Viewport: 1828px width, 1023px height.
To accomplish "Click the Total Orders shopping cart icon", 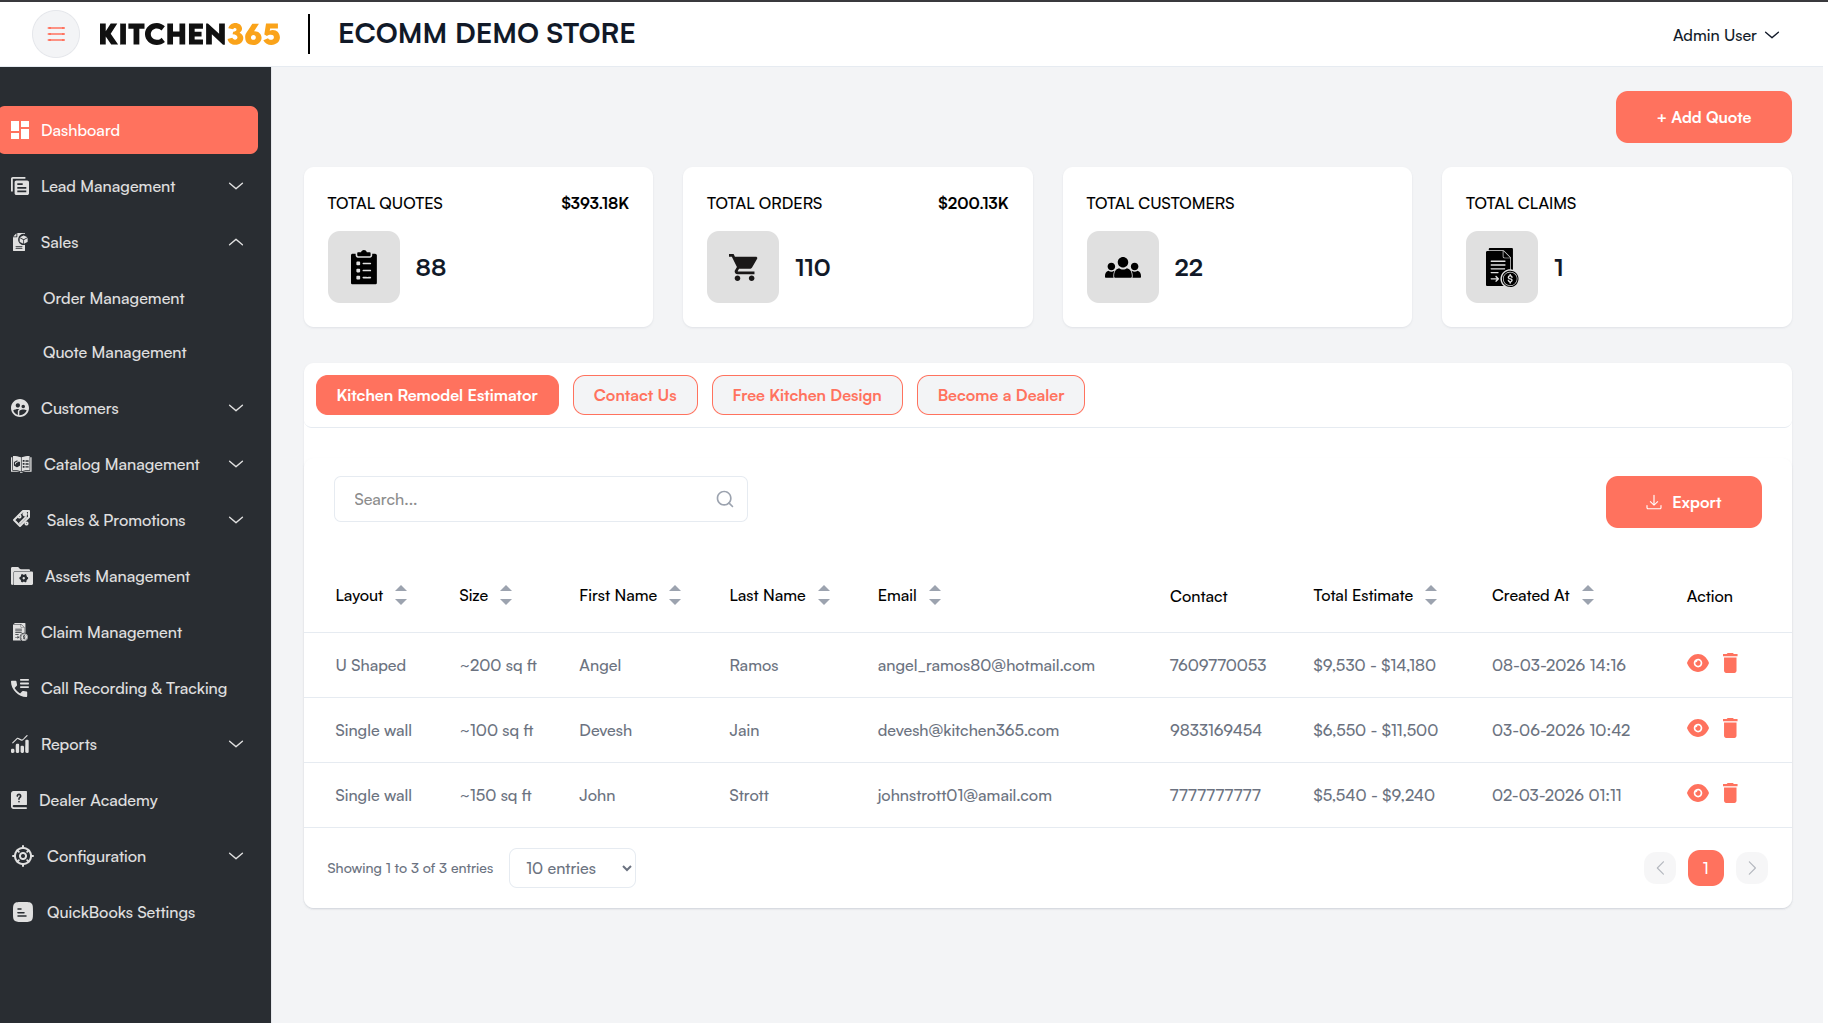I will 743,267.
